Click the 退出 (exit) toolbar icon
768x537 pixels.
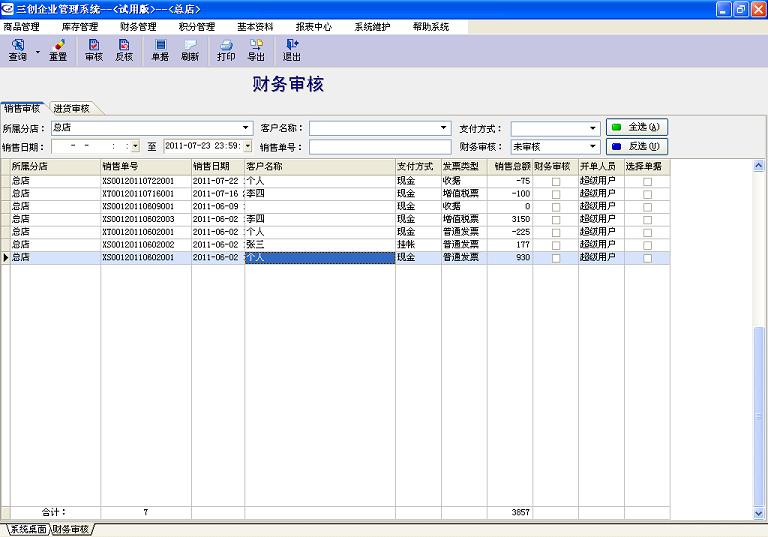pos(292,50)
